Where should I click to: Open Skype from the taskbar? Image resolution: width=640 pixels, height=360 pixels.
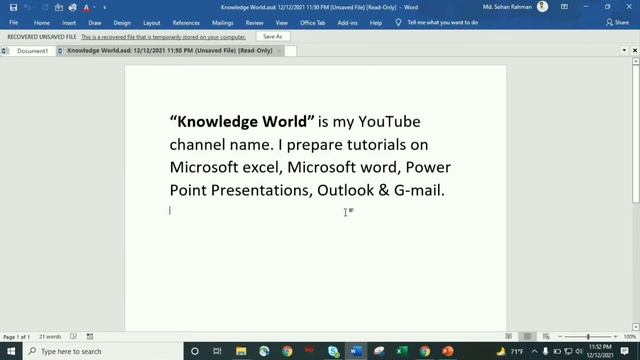(x=333, y=351)
